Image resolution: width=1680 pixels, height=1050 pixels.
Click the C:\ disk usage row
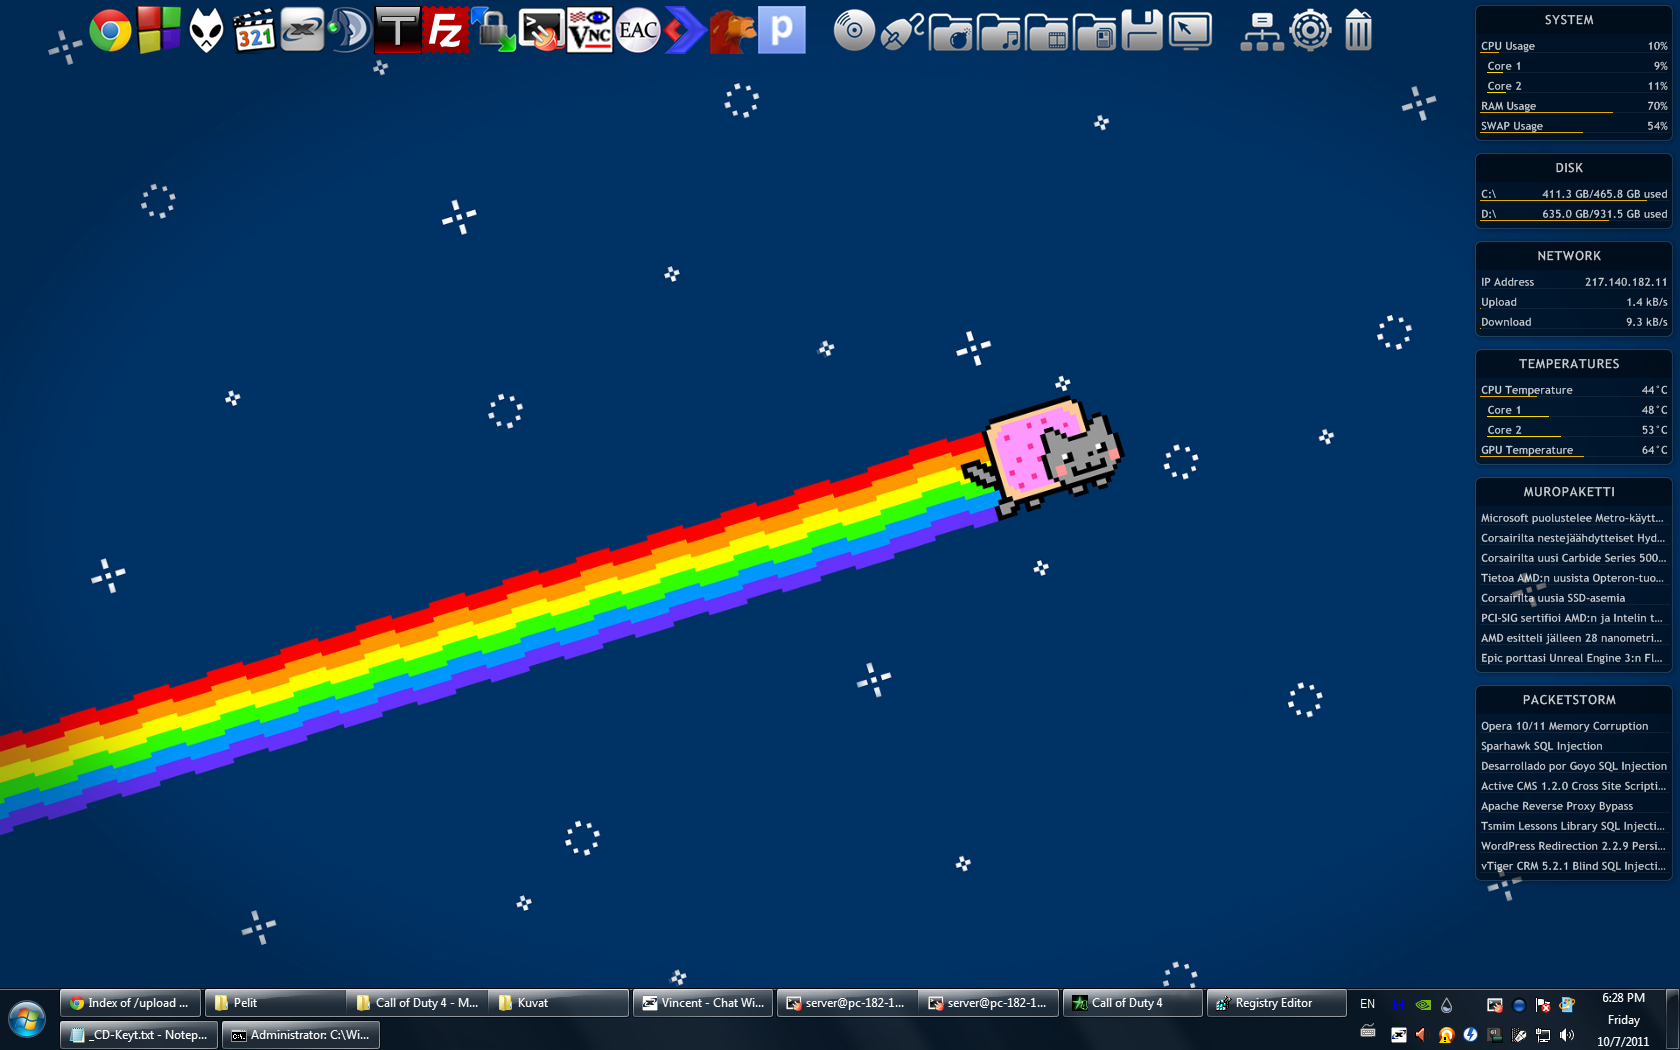1574,194
